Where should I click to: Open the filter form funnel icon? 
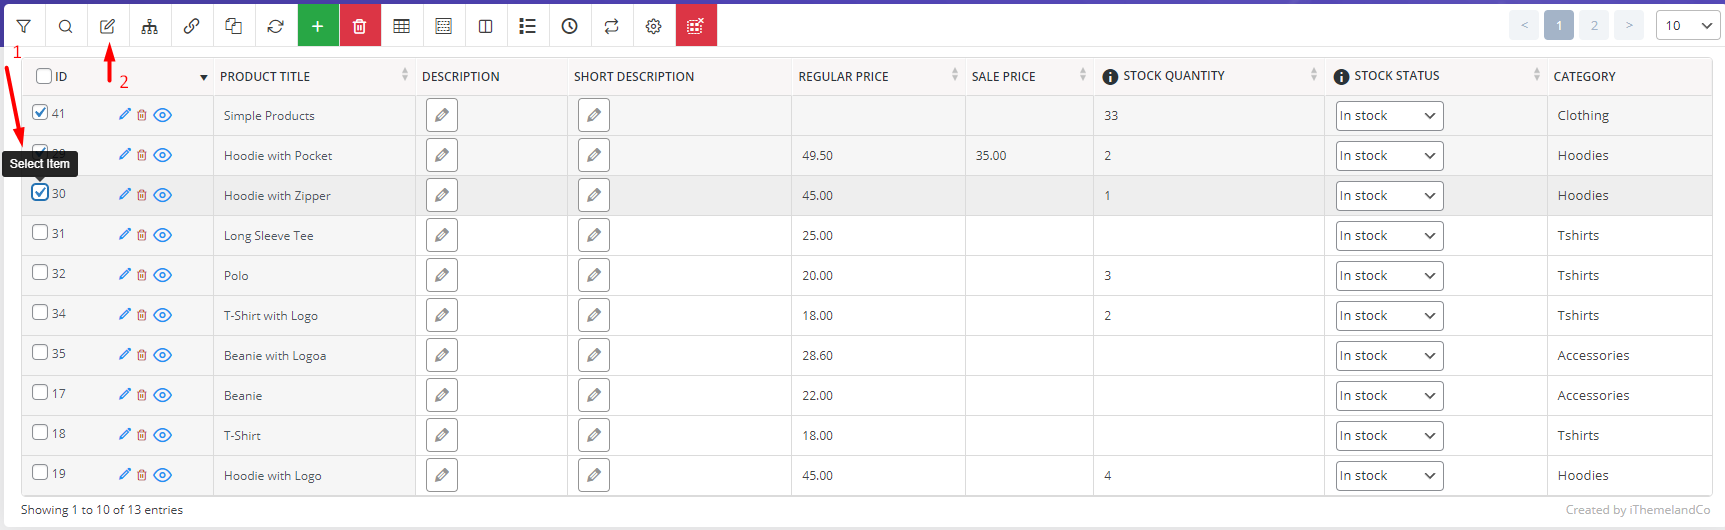tap(23, 26)
